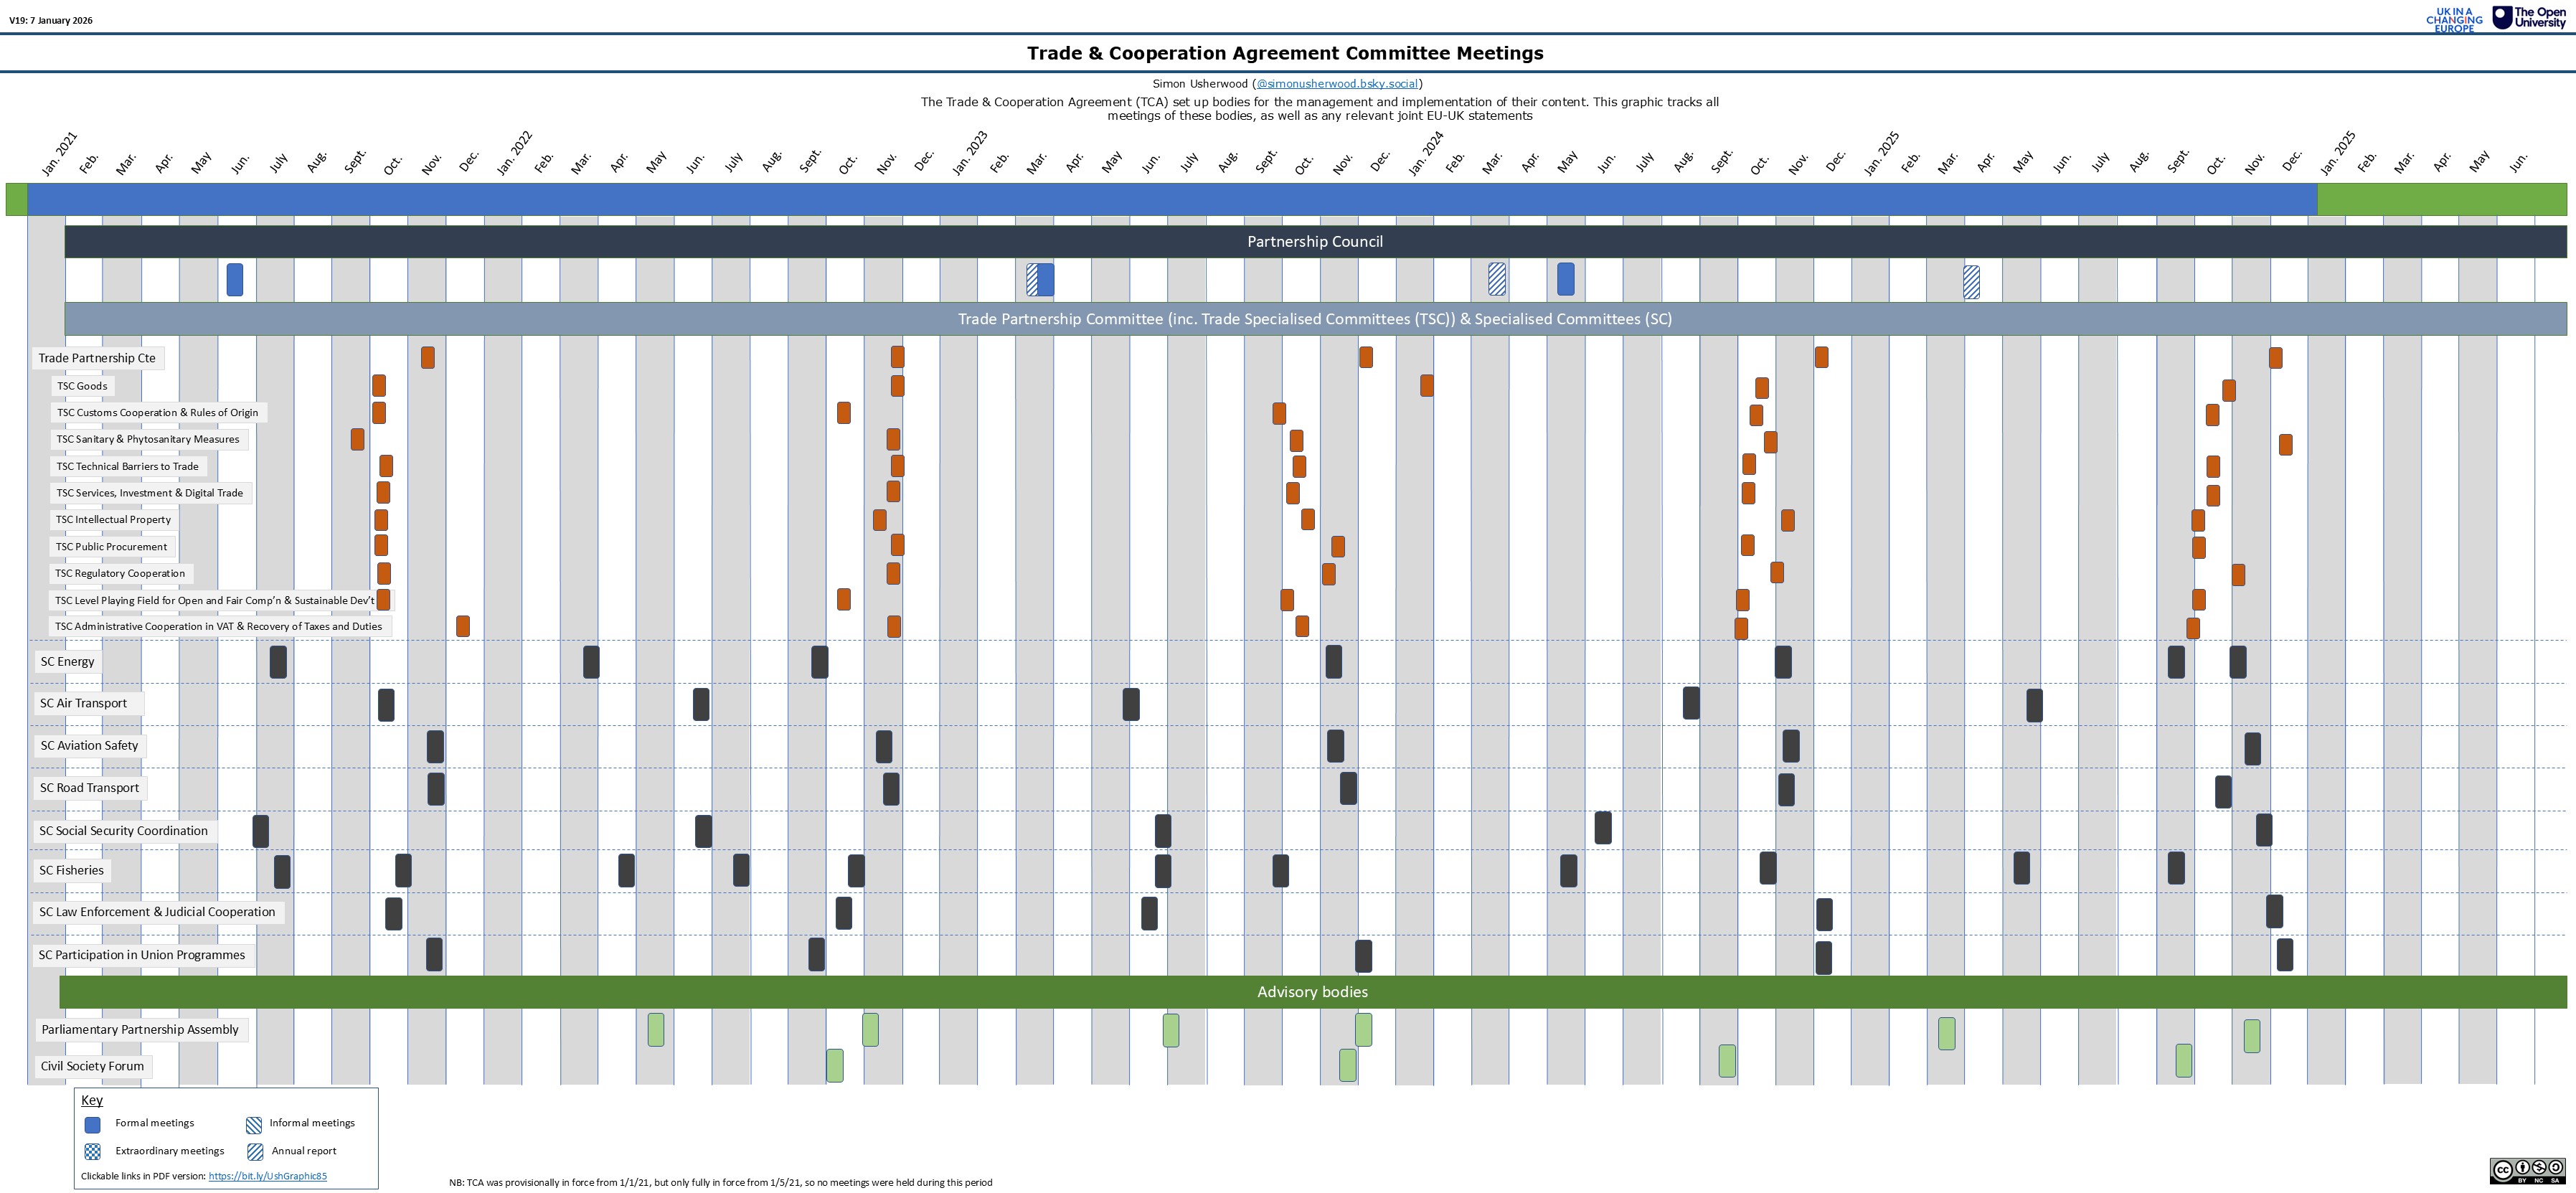Open the simonusherwood.bsky.social link
This screenshot has width=2576, height=1193.
click(x=1338, y=84)
